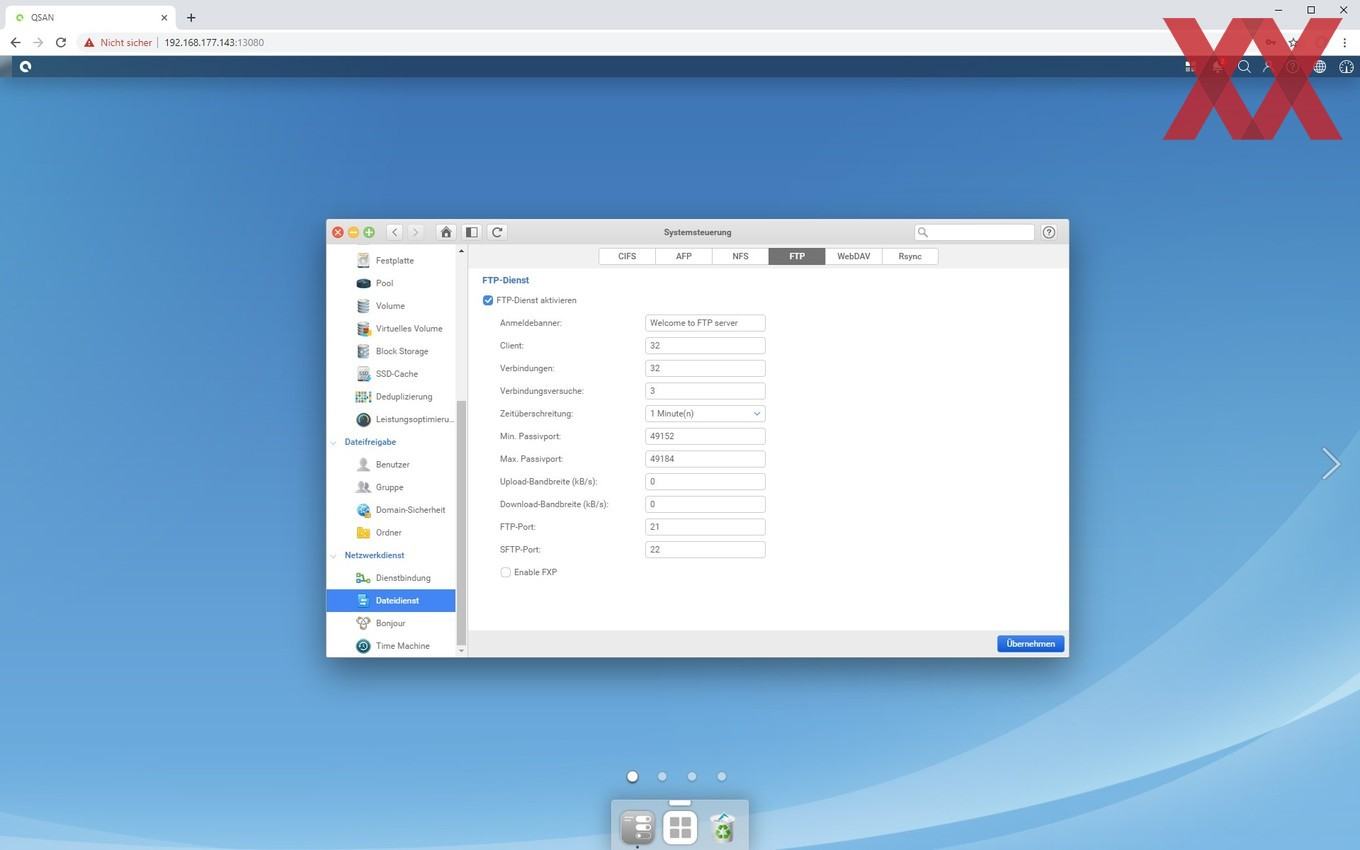Select the FTP tab
Image resolution: width=1360 pixels, height=850 pixels.
tap(797, 256)
